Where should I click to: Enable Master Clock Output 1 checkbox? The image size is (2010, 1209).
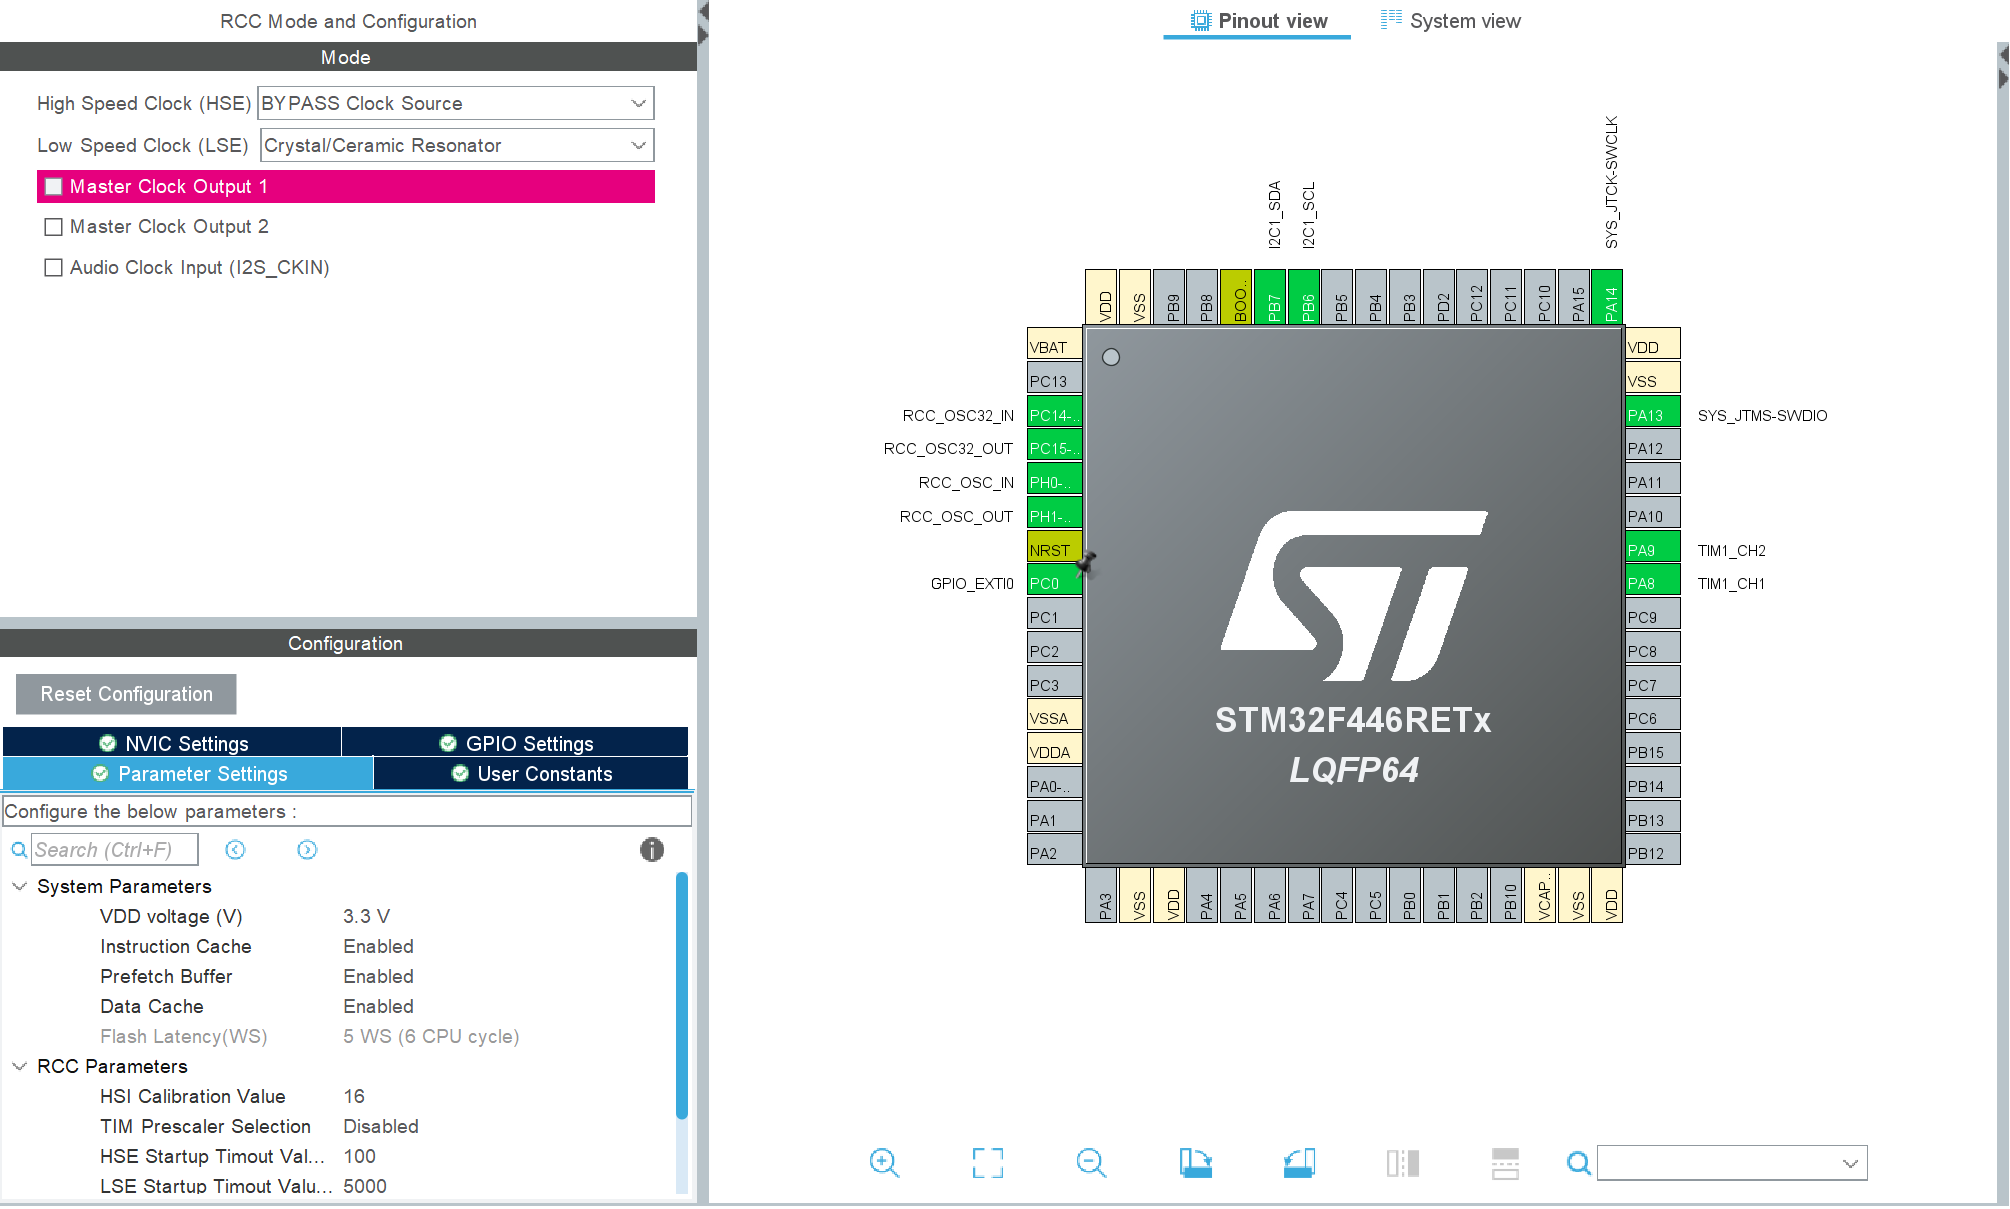coord(54,187)
